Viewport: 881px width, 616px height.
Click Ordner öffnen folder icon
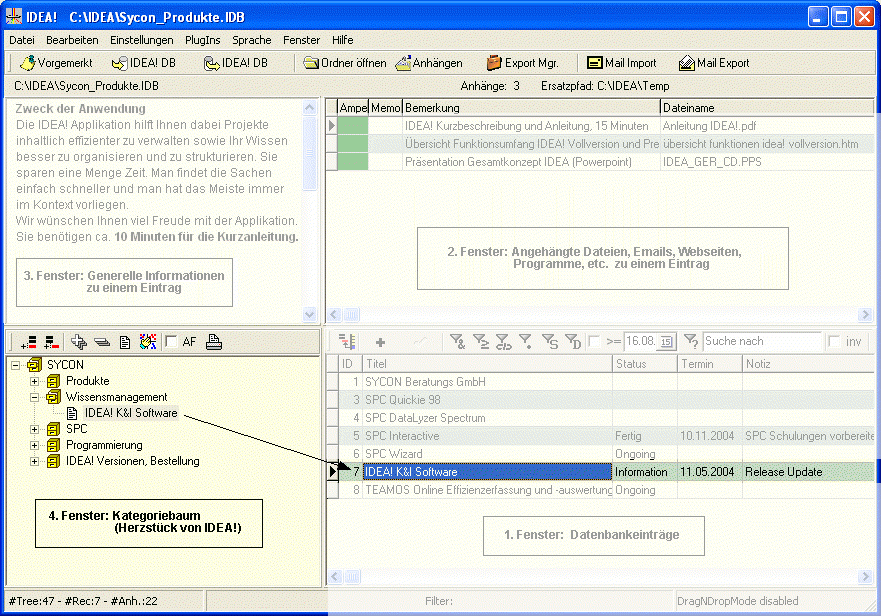tap(311, 63)
